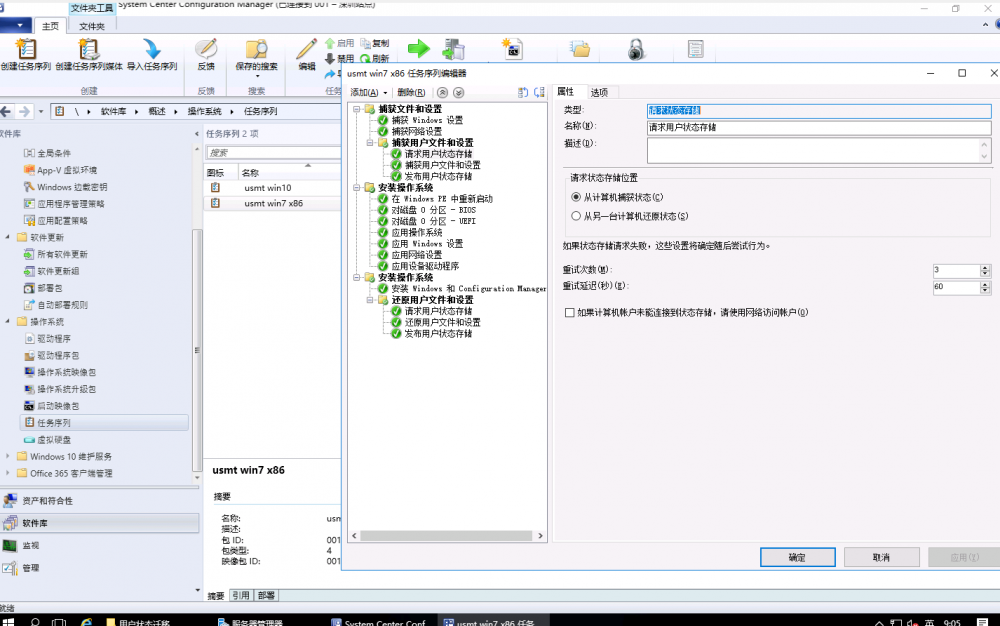Collapse the first 捕获文件和设置 group
Screen dimensions: 1000x626
pos(357,109)
